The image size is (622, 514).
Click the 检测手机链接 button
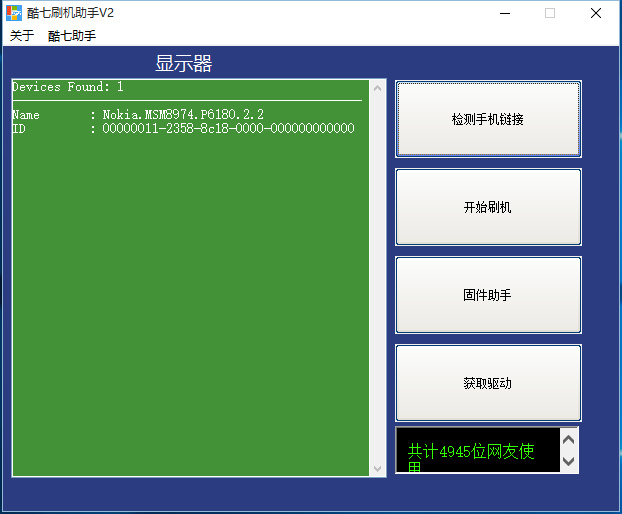click(x=488, y=119)
